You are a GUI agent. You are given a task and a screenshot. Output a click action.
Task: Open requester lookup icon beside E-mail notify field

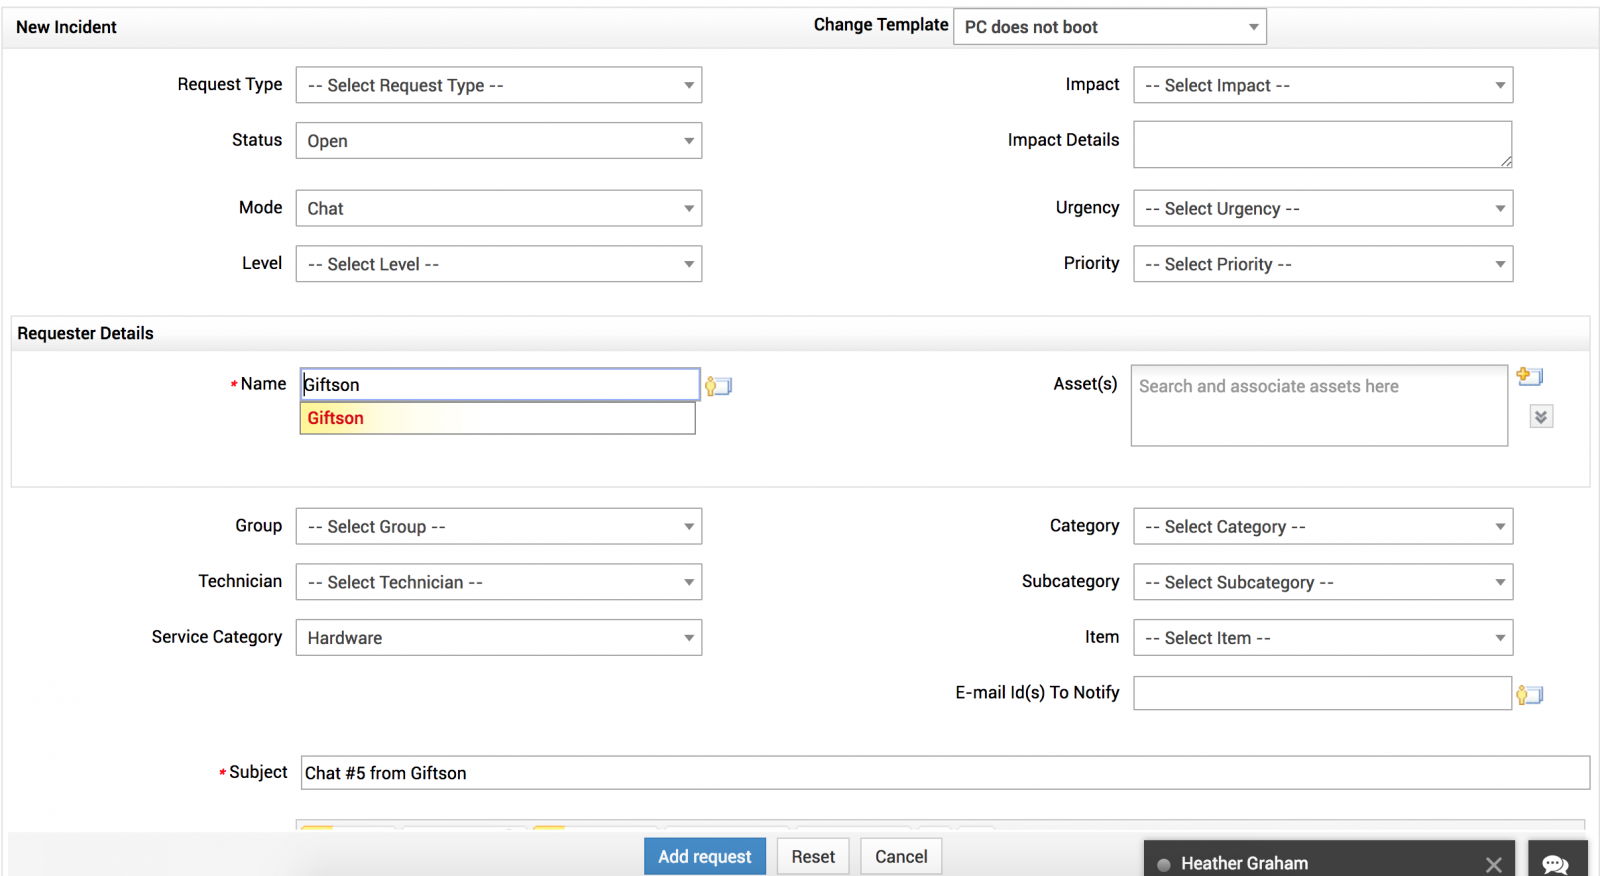click(1529, 695)
